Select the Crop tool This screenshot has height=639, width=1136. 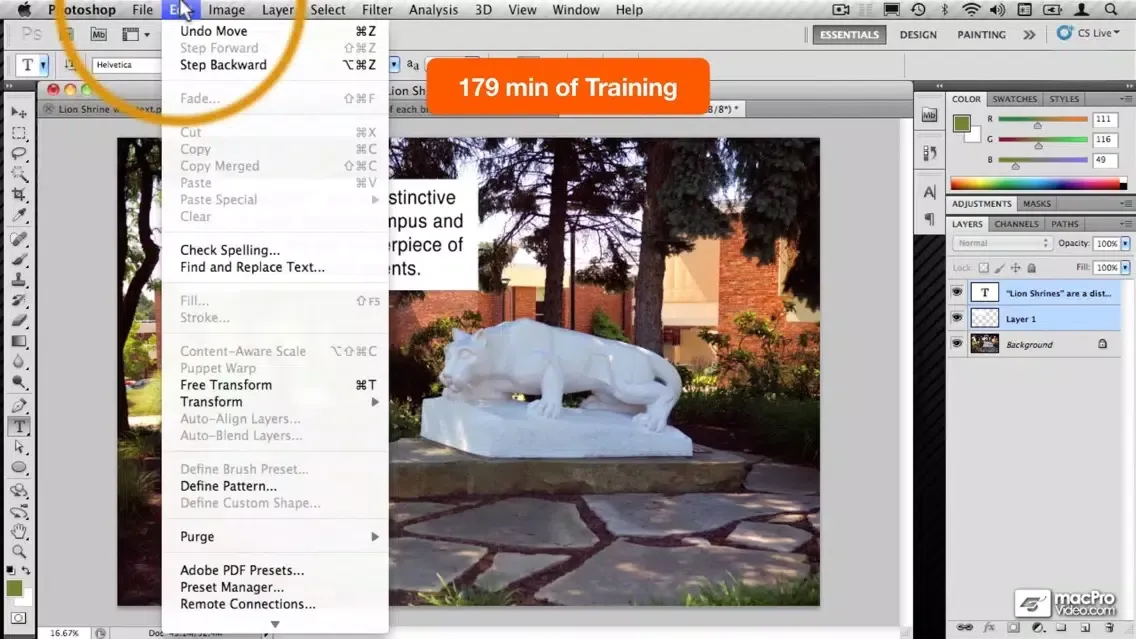(x=19, y=194)
